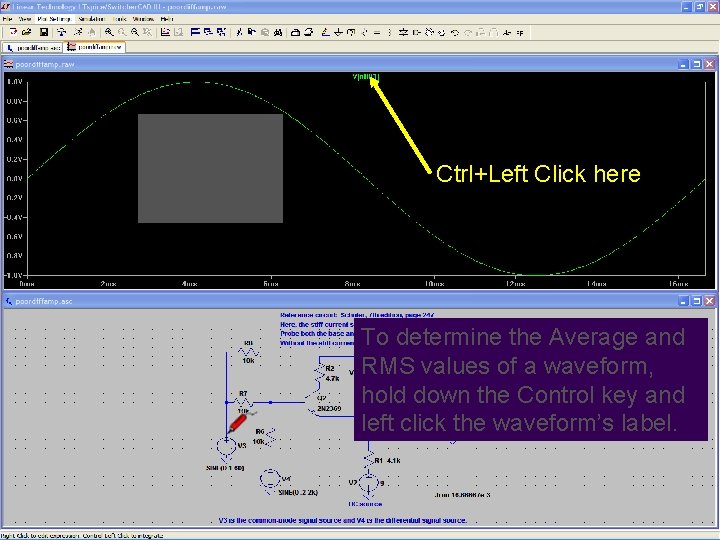Image resolution: width=720 pixels, height=540 pixels.
Task: Click the close all windows toolbar icon
Action: 221,32
